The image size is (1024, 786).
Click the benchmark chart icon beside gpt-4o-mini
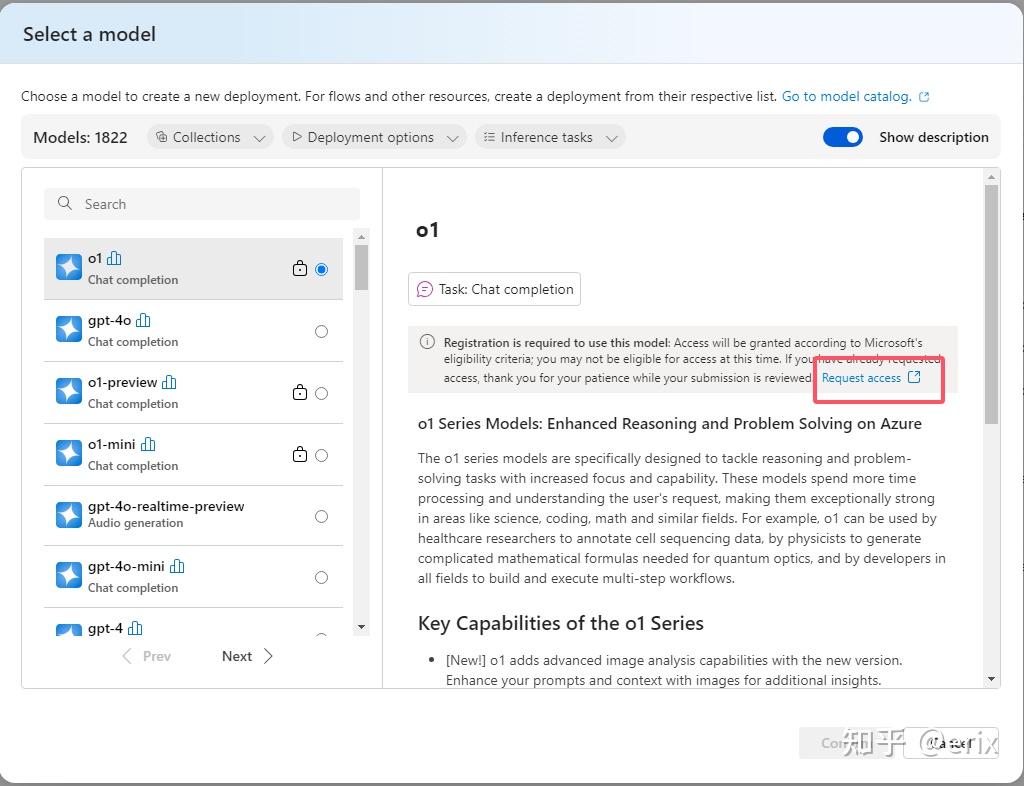[177, 566]
